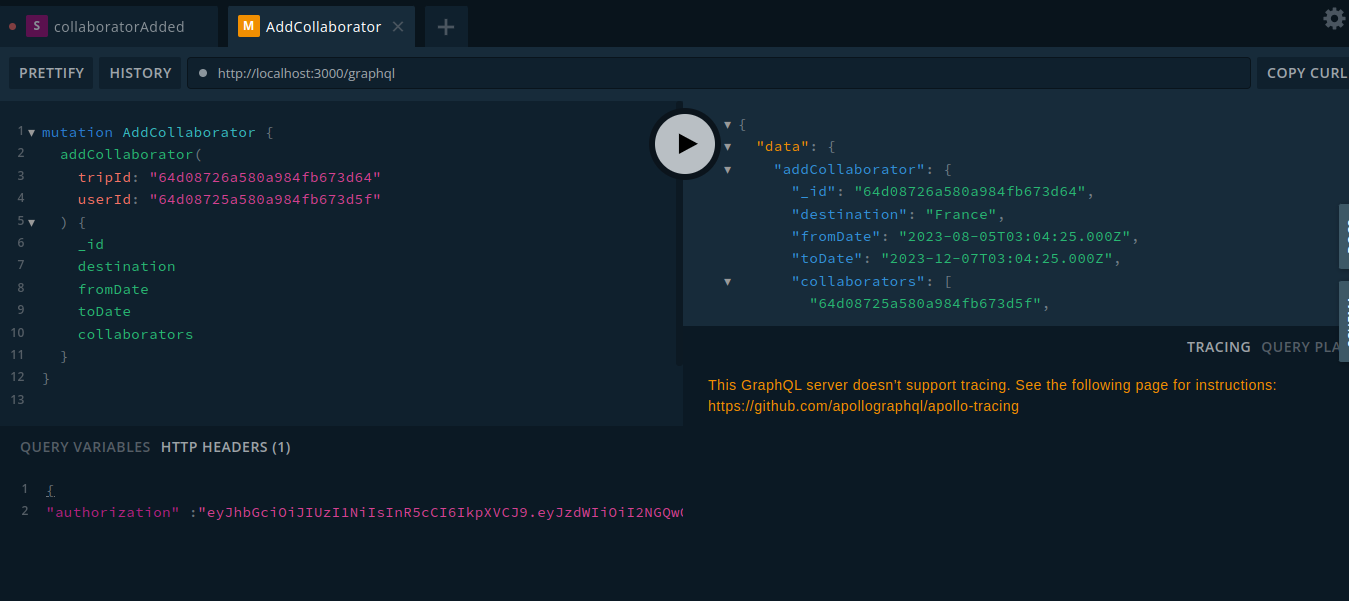The width and height of the screenshot is (1349, 601).
Task: Open the HISTORY panel
Action: click(140, 73)
